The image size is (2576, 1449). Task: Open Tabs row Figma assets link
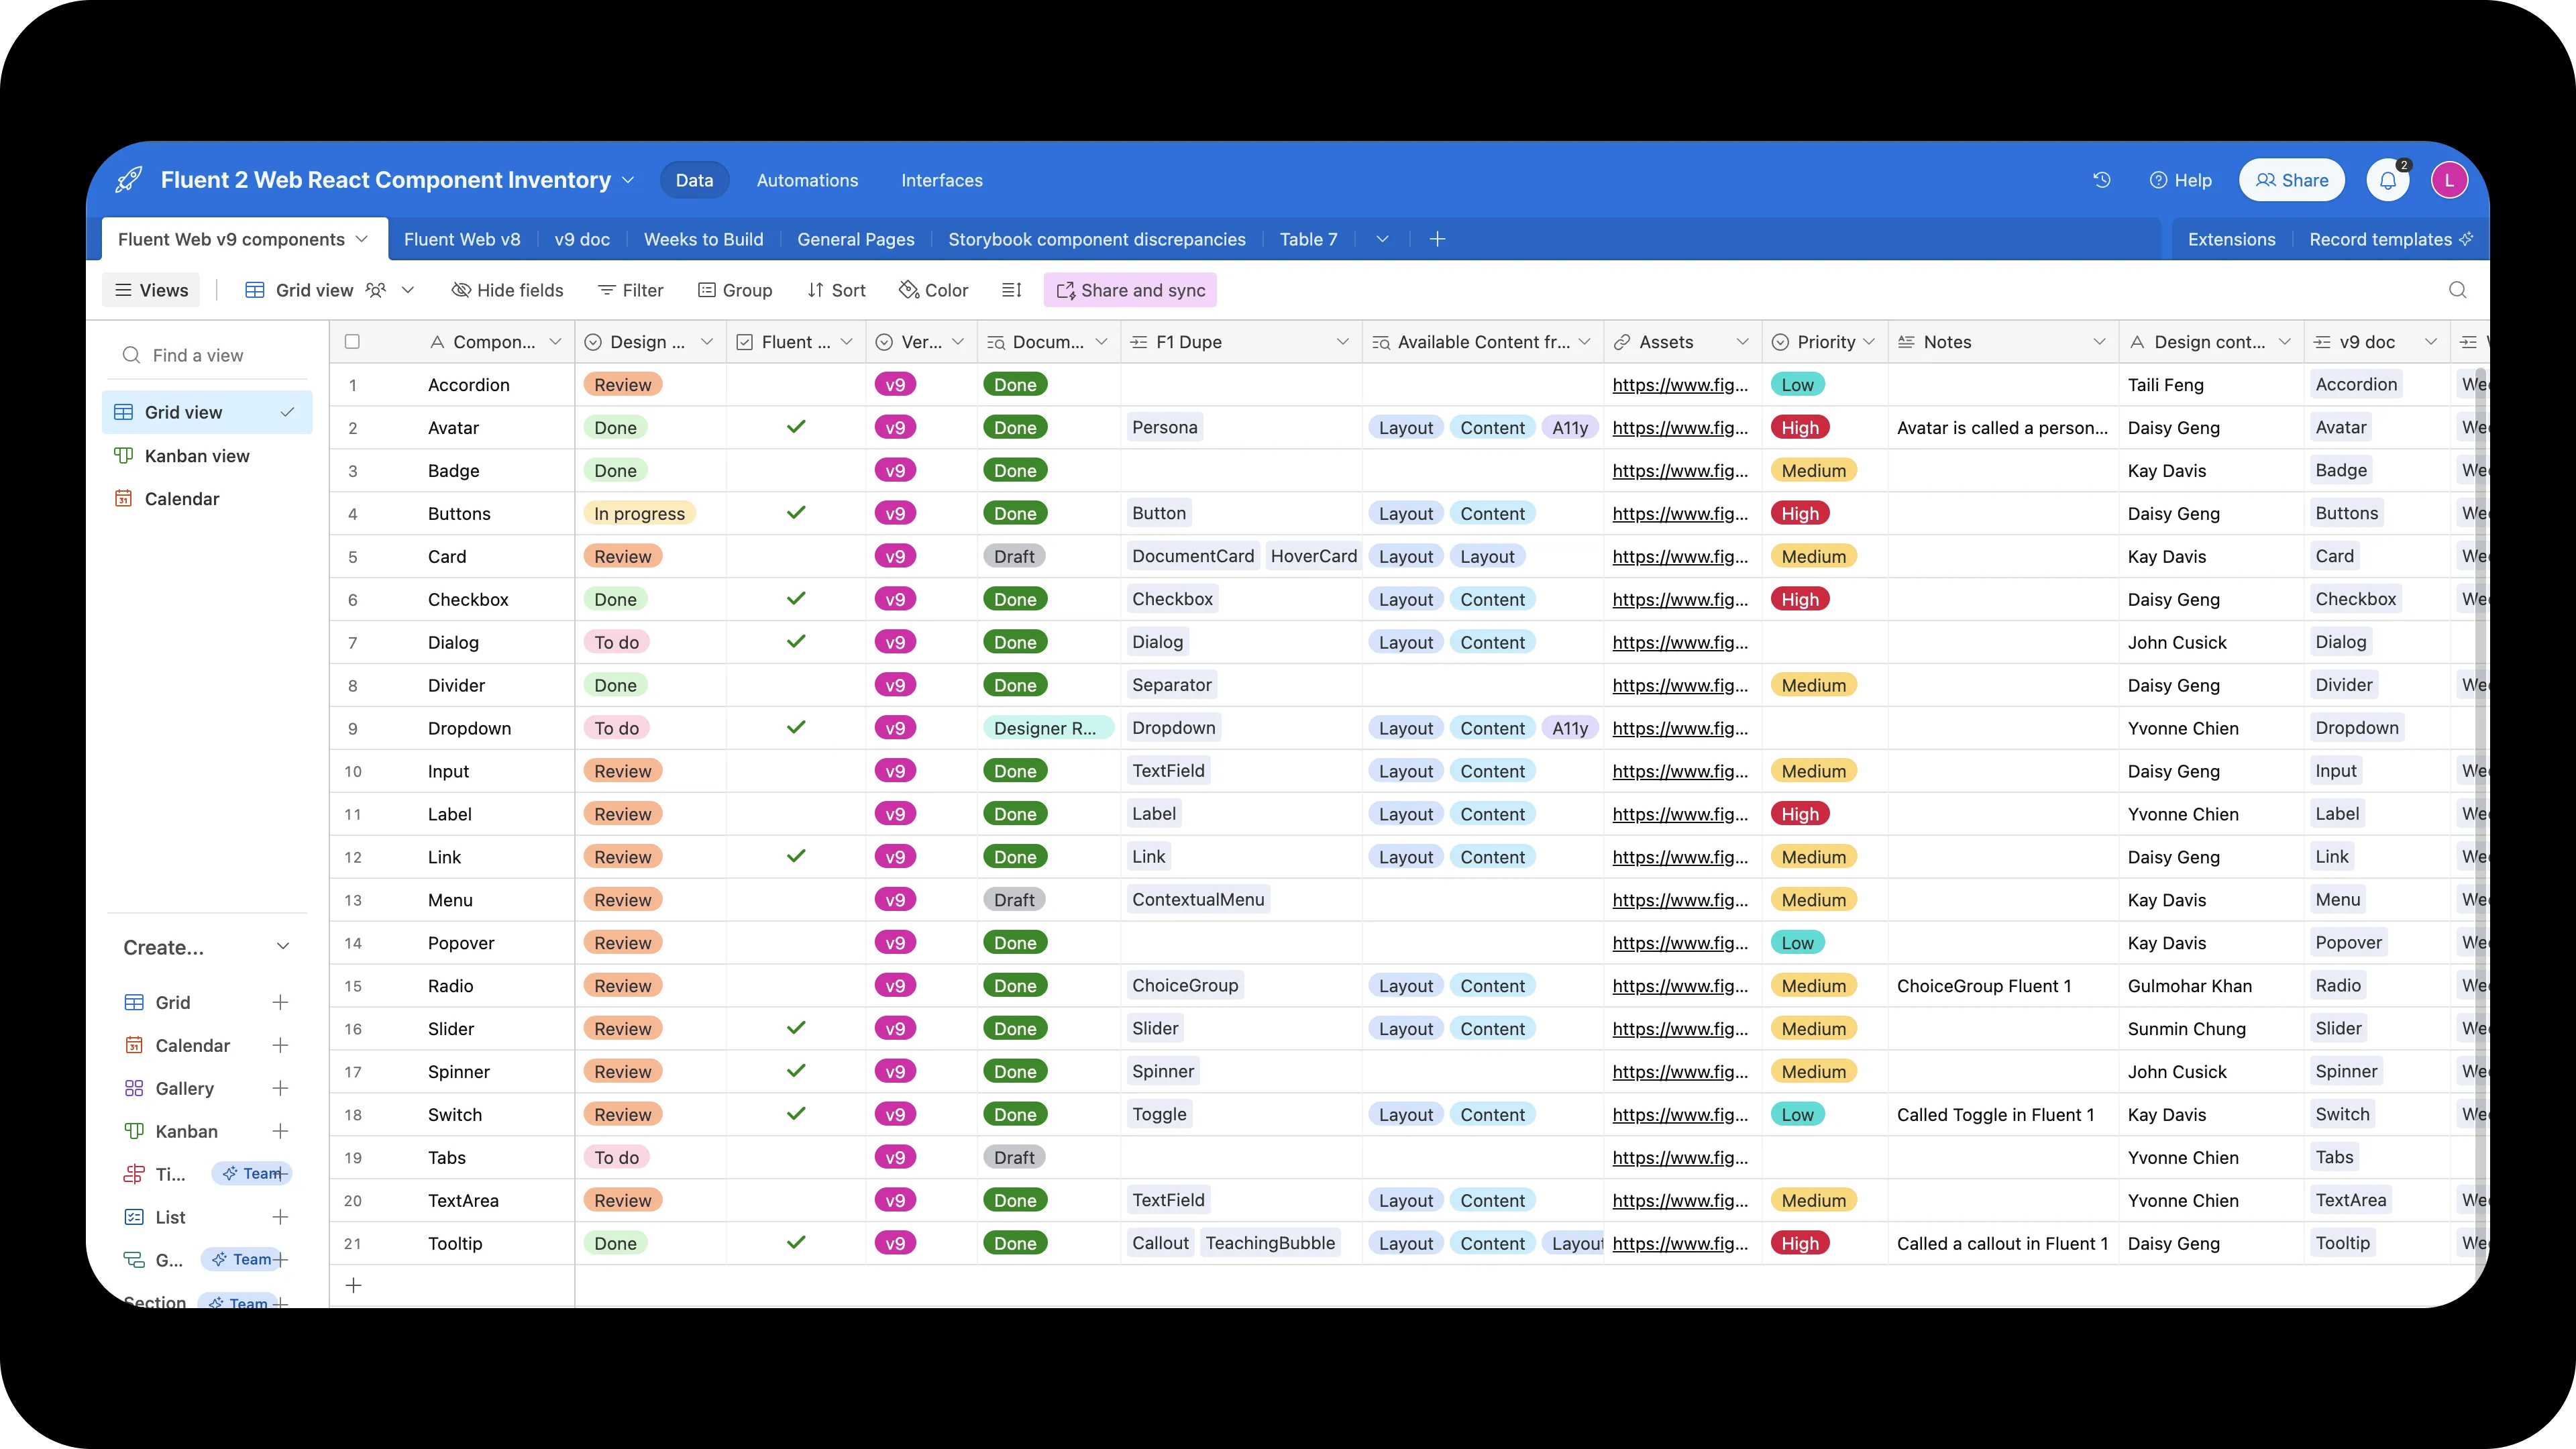1680,1157
